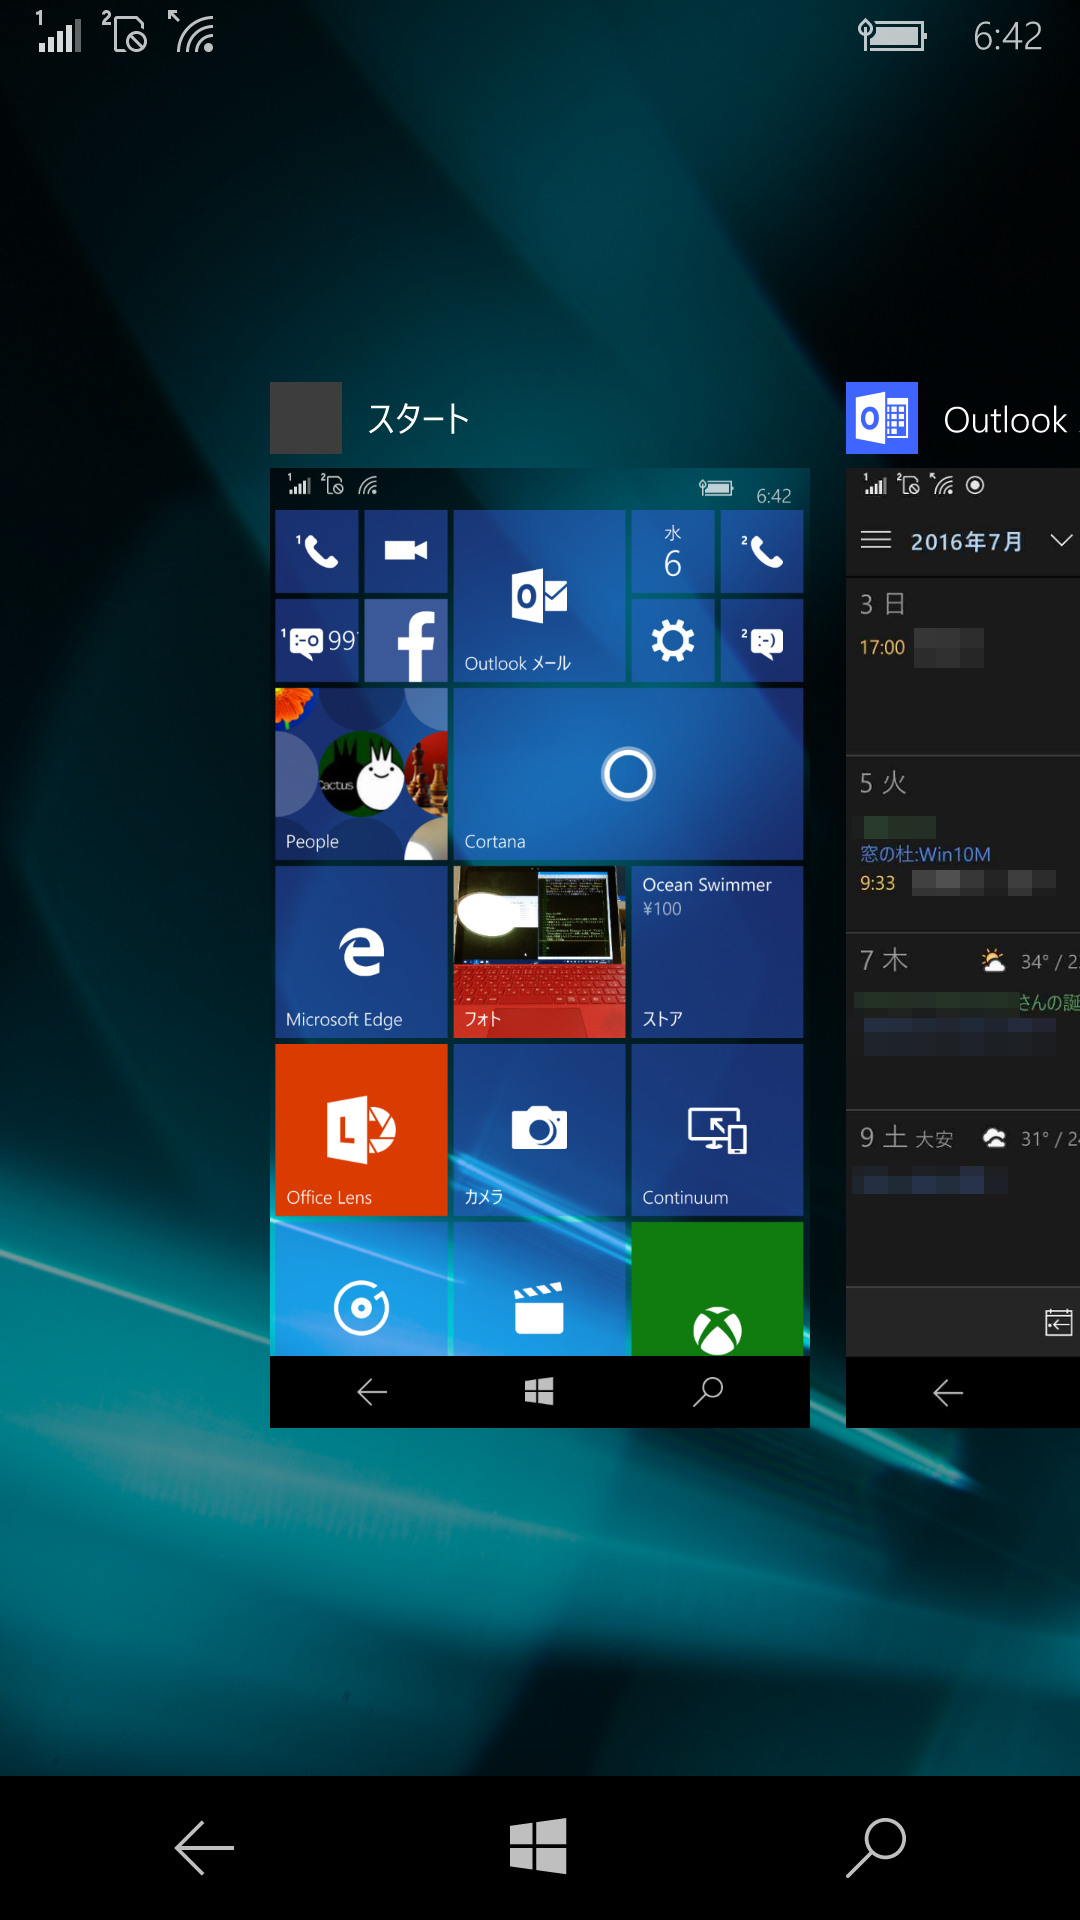Open the カメラ camera tile
Image resolution: width=1080 pixels, height=1920 pixels.
tap(539, 1130)
